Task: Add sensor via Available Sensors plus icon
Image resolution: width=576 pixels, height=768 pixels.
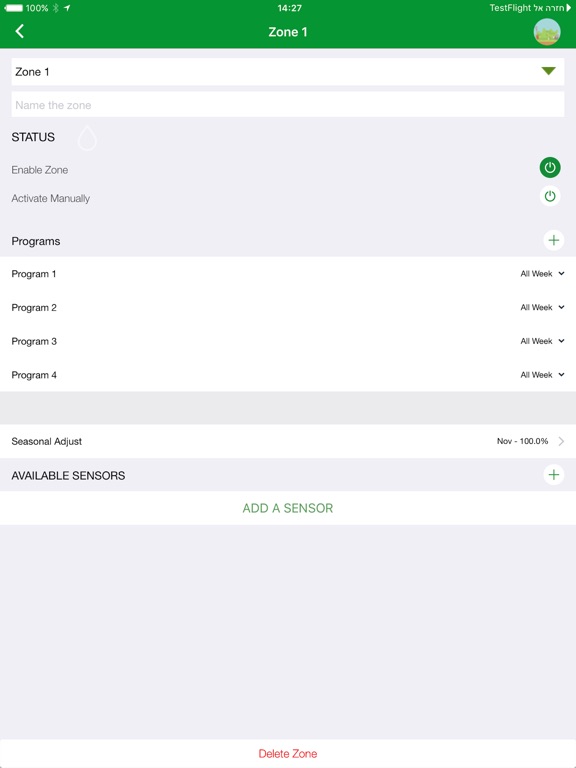Action: 553,475
